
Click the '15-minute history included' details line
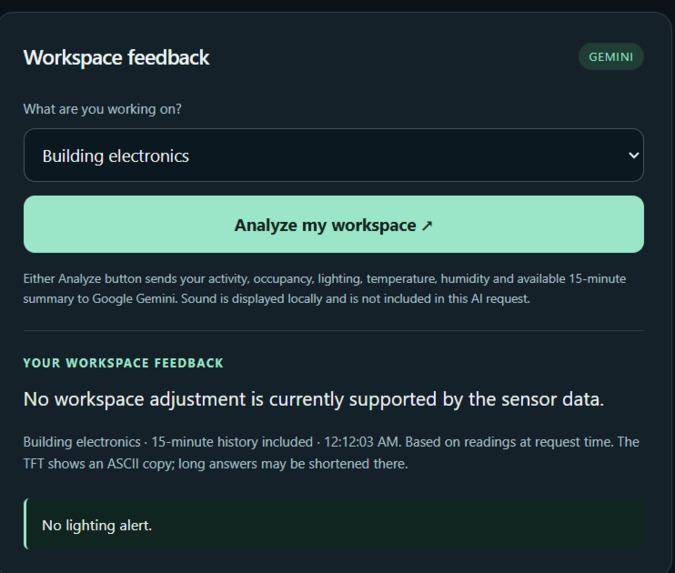pos(331,452)
